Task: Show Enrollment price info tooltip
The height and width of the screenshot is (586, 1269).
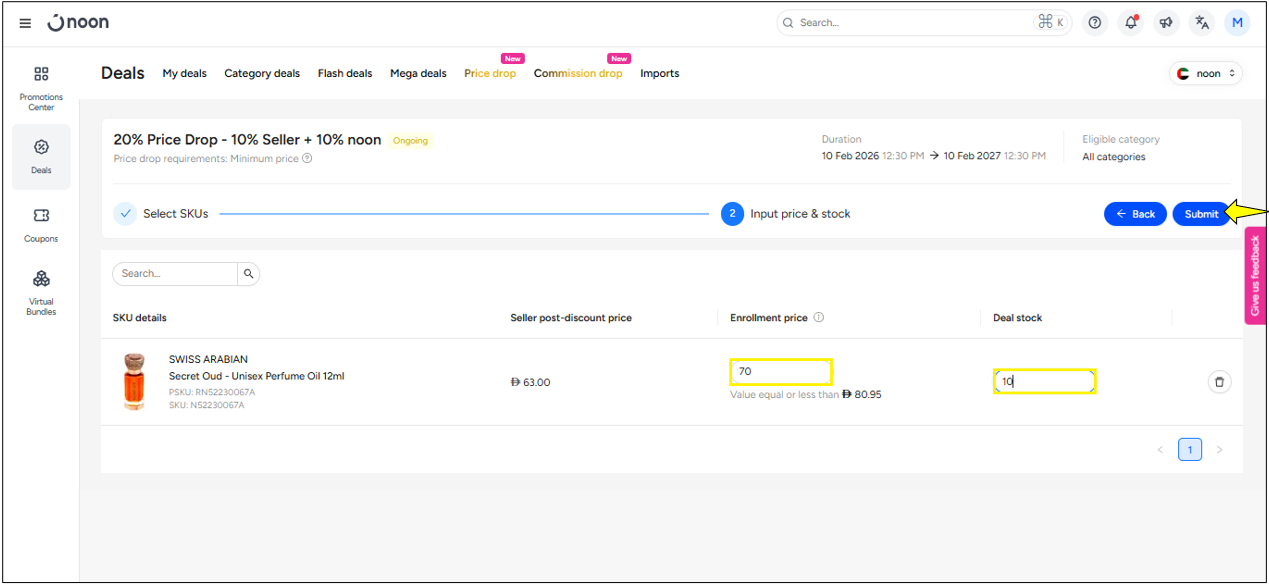Action: click(x=819, y=318)
